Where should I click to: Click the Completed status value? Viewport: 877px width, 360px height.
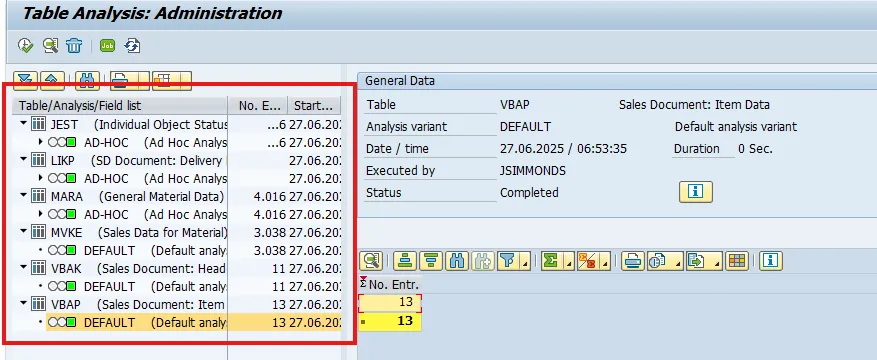pyautogui.click(x=529, y=192)
